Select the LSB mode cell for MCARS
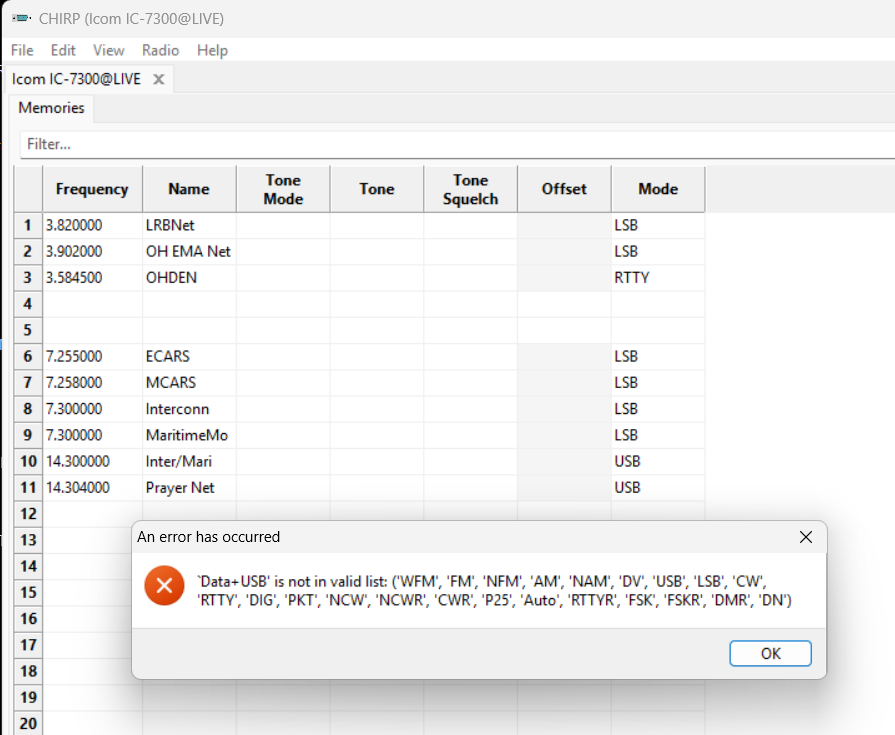The height and width of the screenshot is (735, 895). pos(658,383)
